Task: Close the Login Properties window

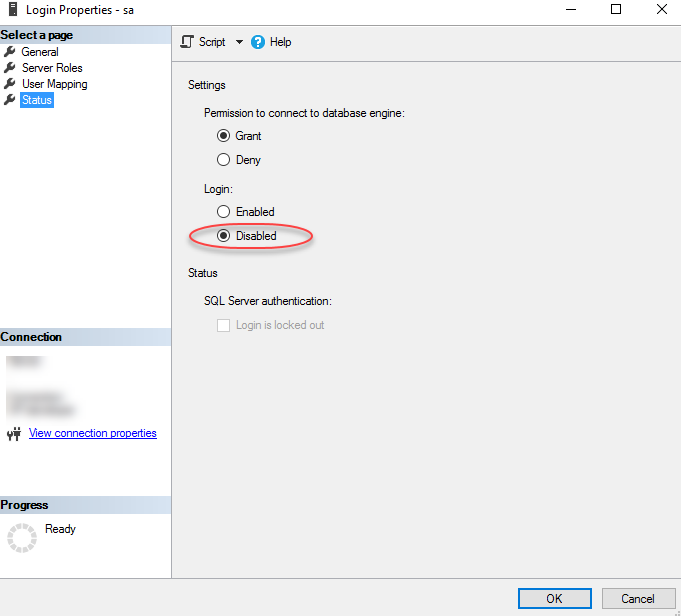Action: pos(661,10)
